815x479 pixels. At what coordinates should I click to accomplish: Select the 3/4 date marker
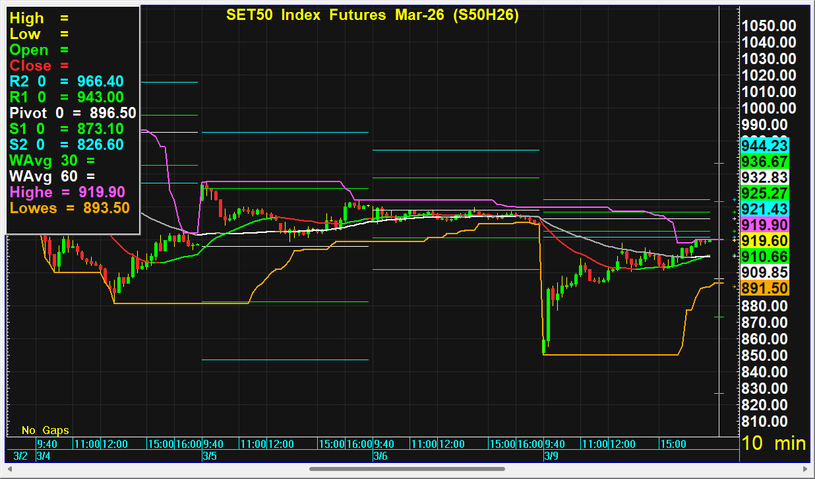pyautogui.click(x=46, y=456)
